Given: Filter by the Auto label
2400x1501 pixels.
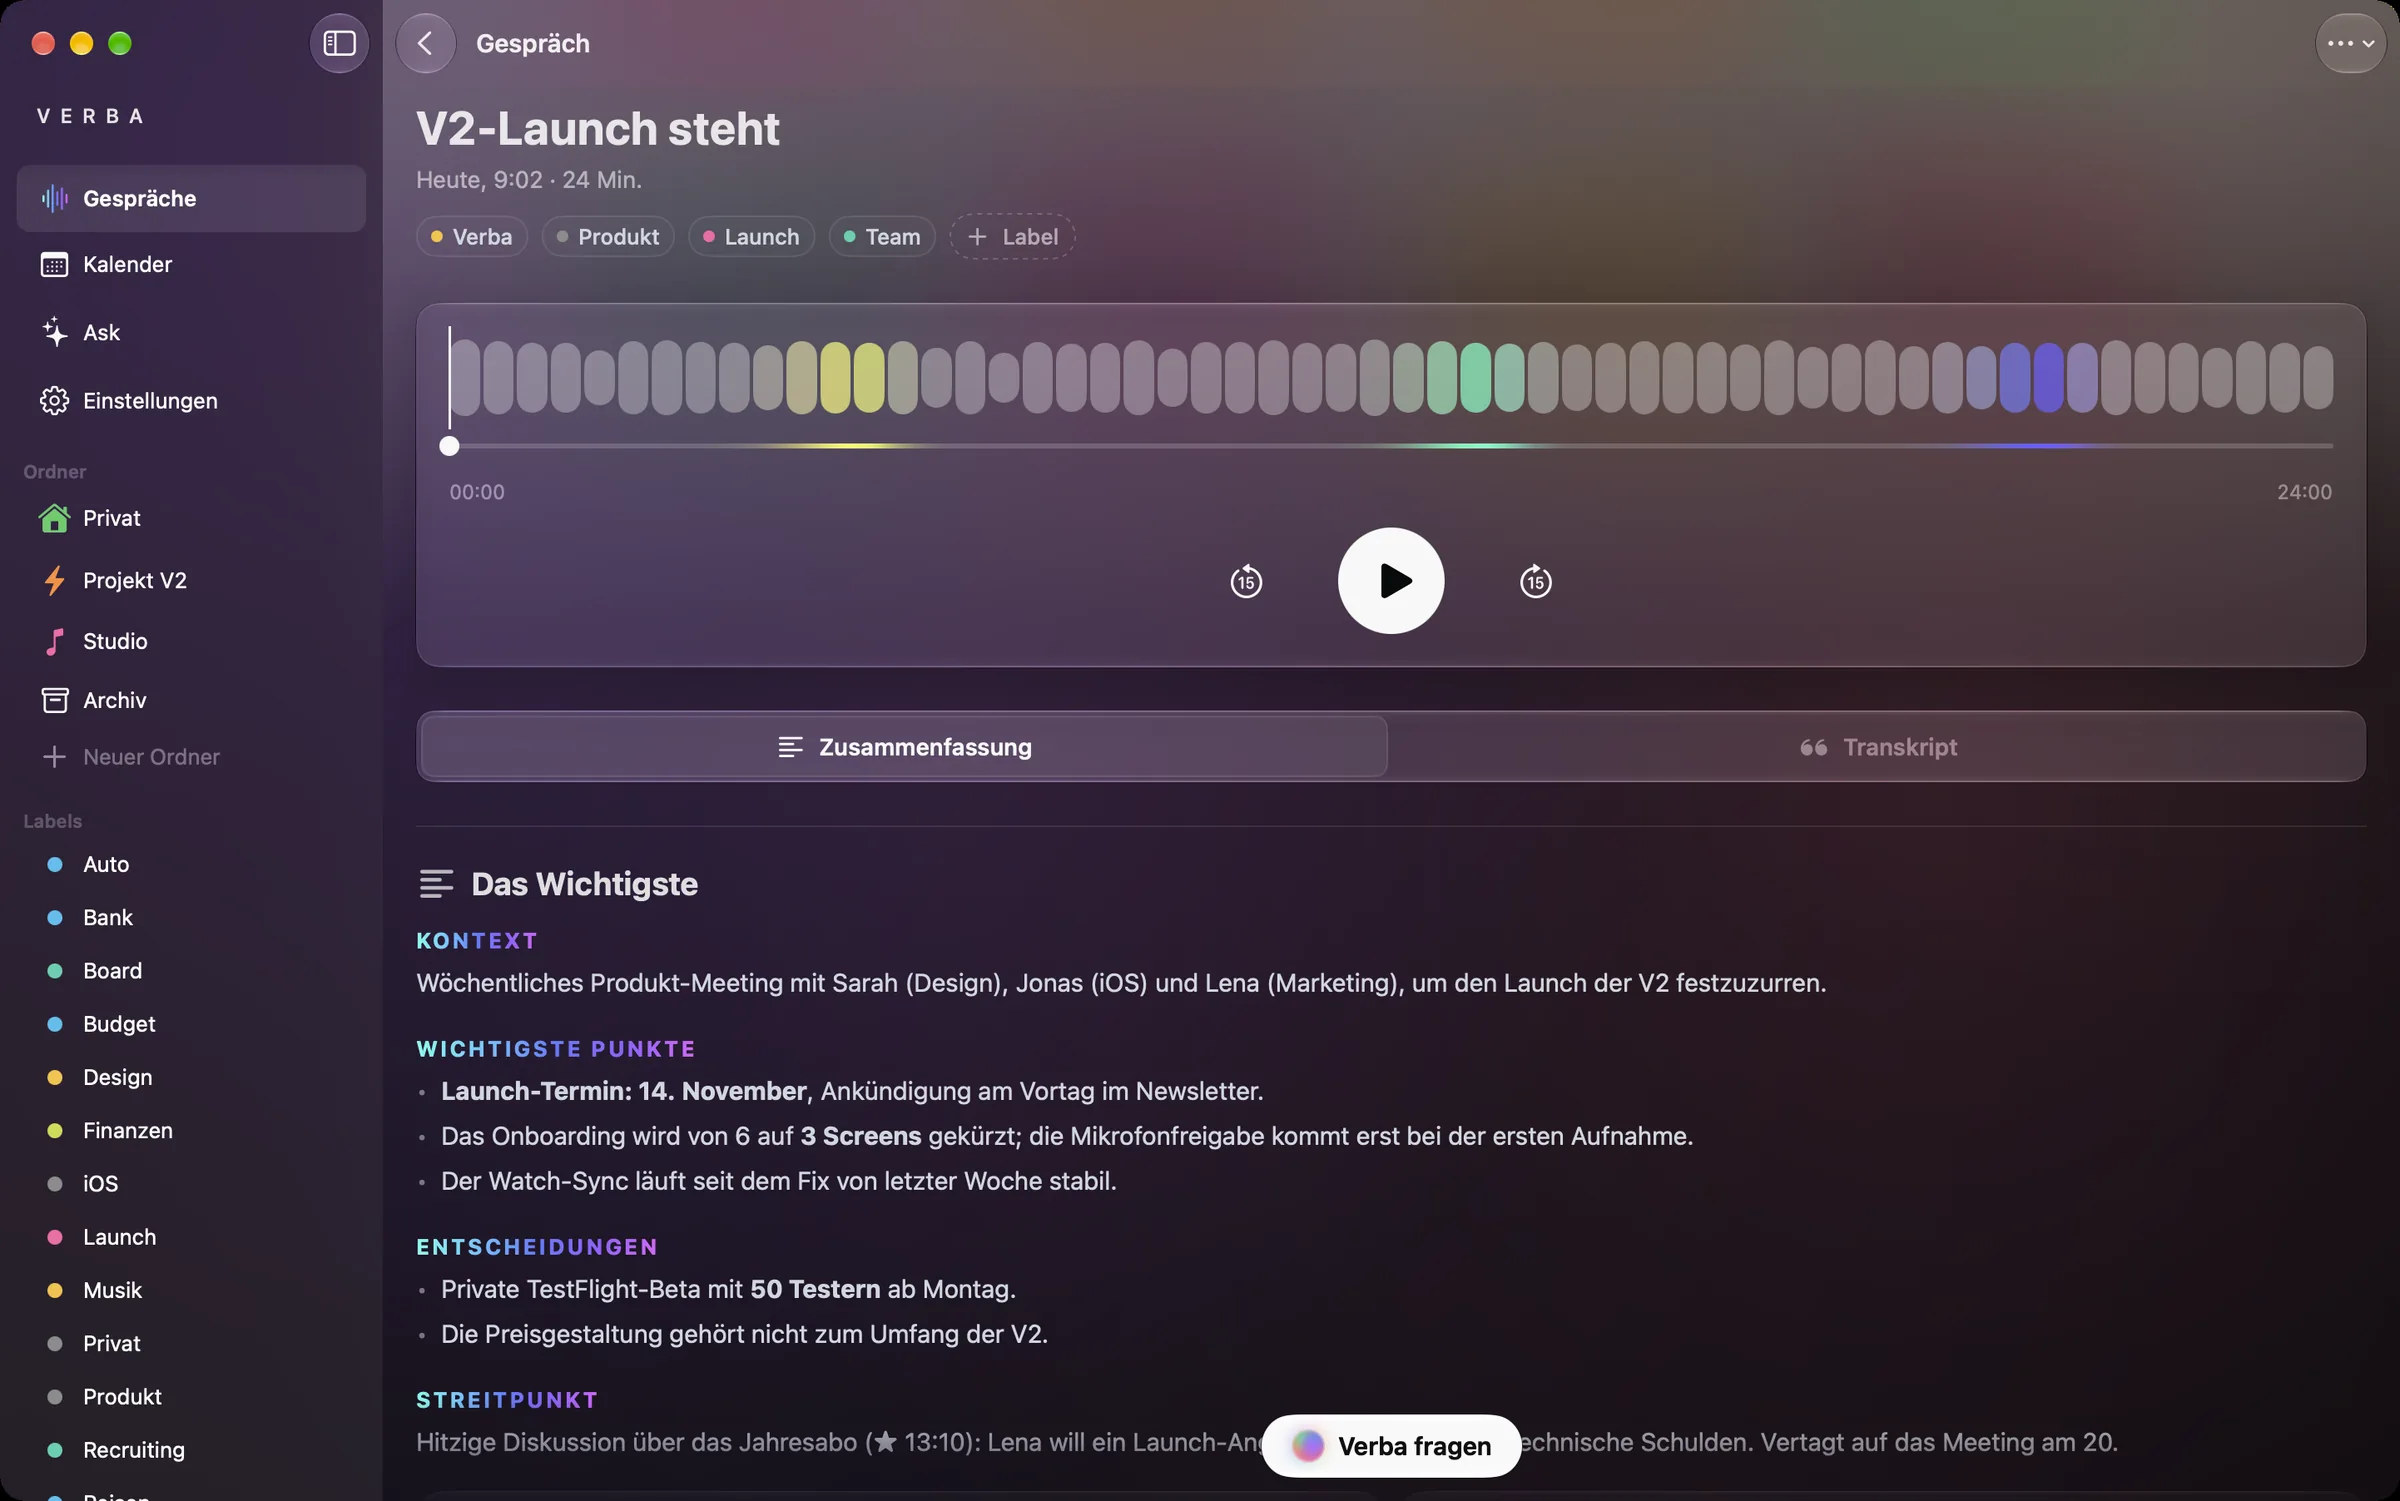Looking at the screenshot, I should (191, 864).
